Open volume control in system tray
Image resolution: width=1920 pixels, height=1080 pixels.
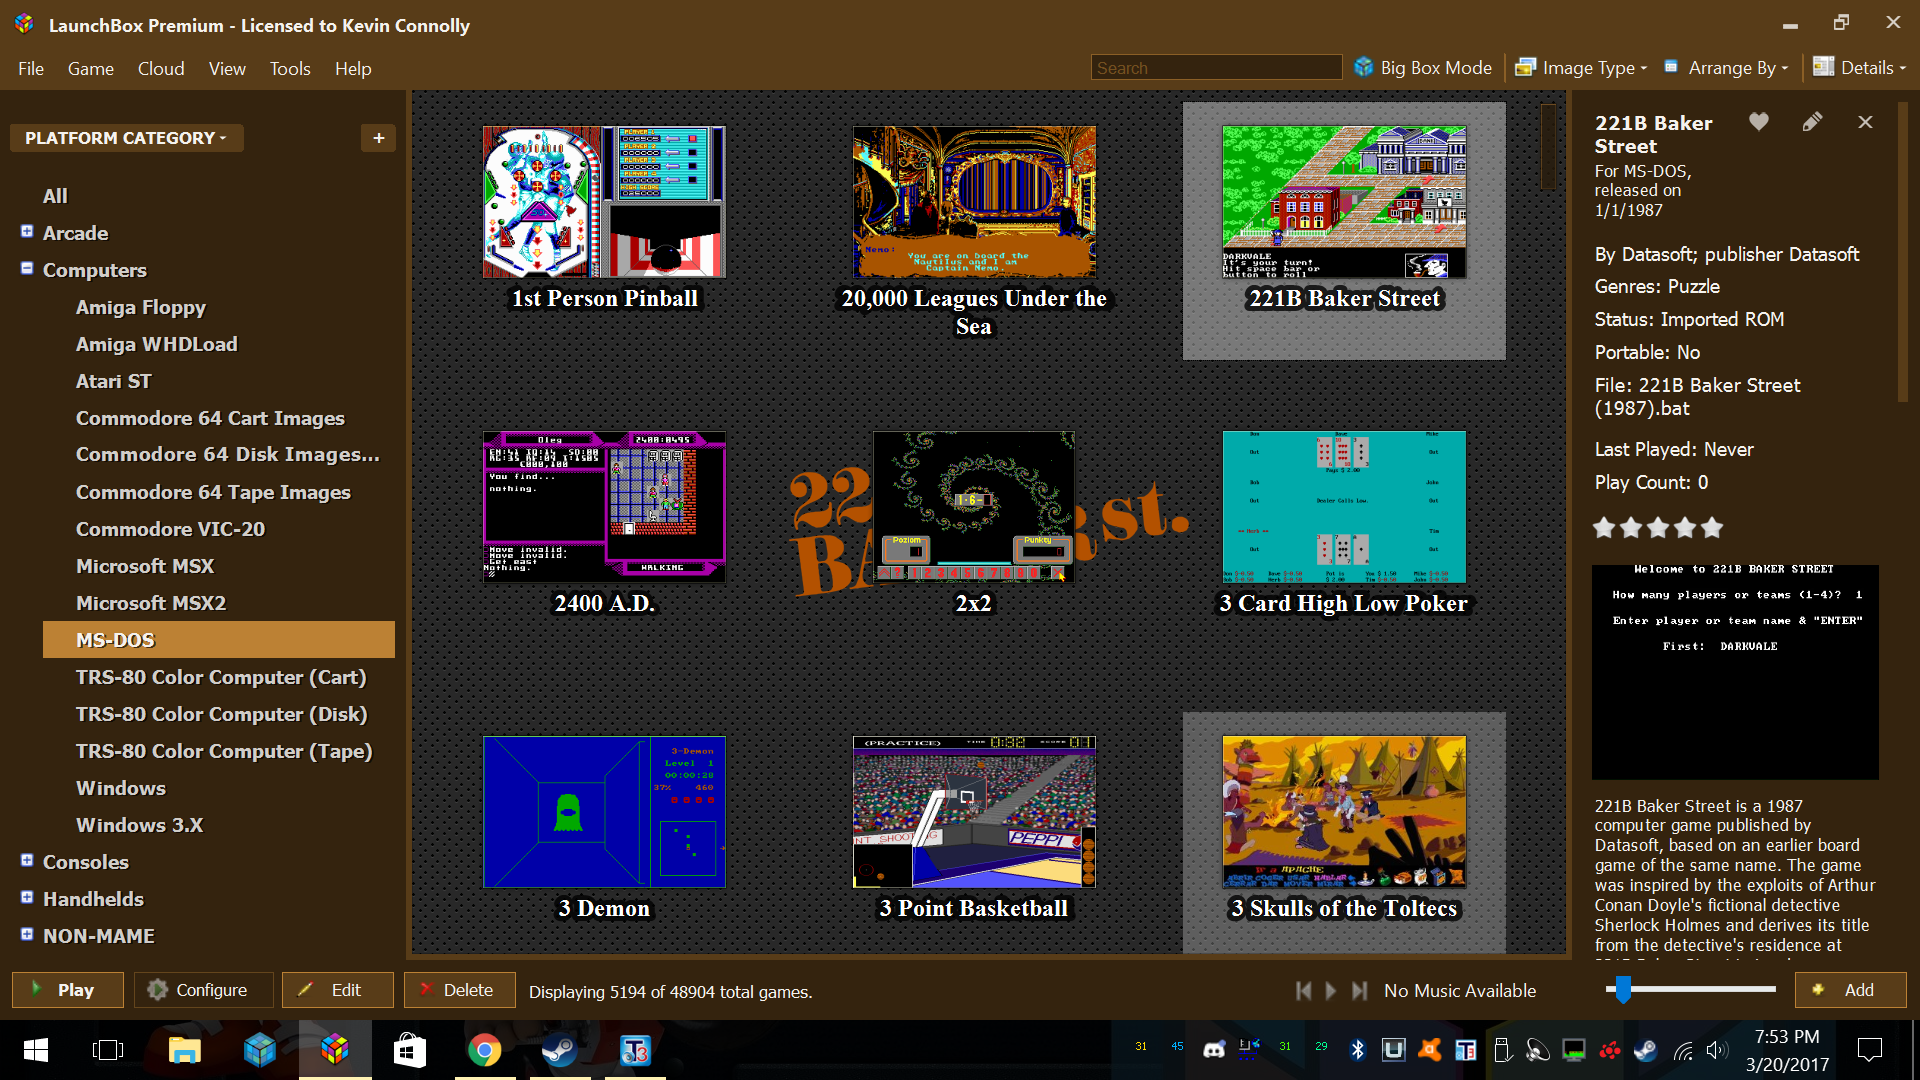click(1717, 1050)
